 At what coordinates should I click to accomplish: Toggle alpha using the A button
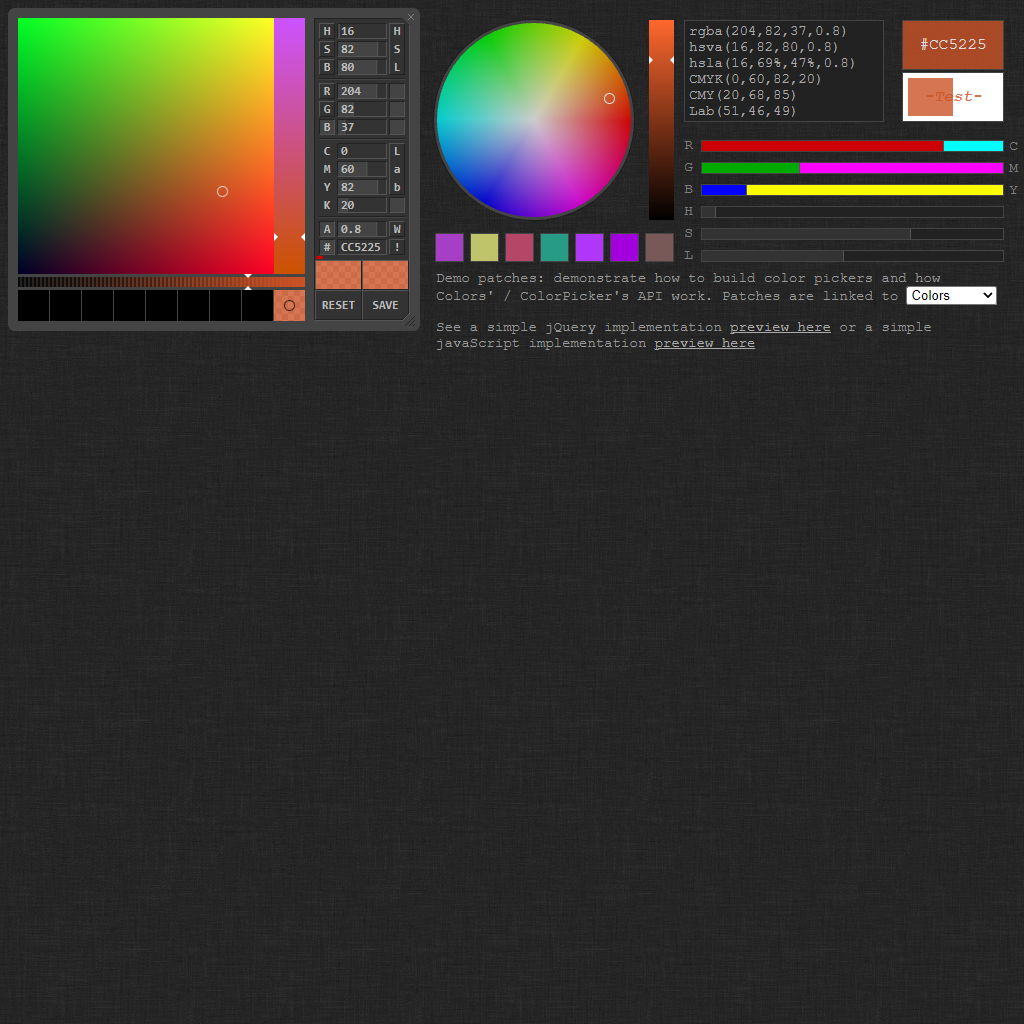click(326, 228)
